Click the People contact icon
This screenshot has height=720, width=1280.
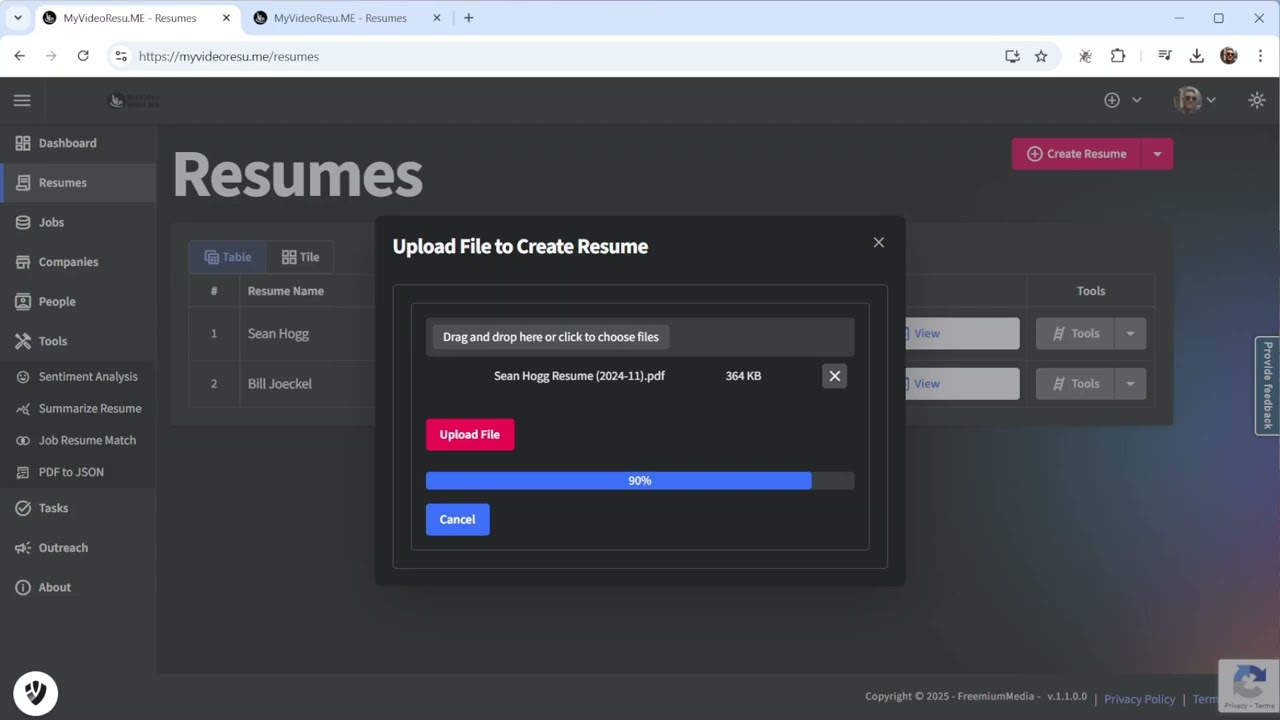click(x=23, y=301)
